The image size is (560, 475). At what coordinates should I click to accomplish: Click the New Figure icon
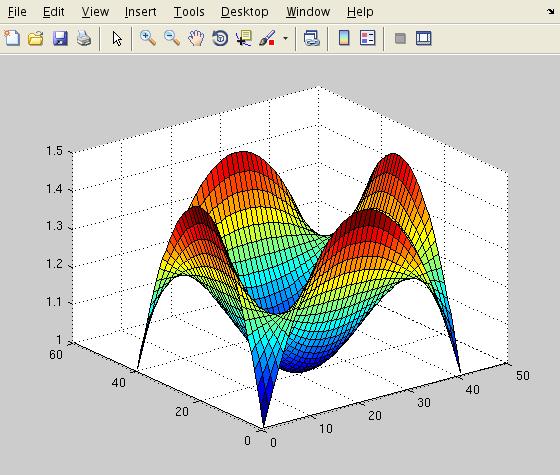coord(12,38)
